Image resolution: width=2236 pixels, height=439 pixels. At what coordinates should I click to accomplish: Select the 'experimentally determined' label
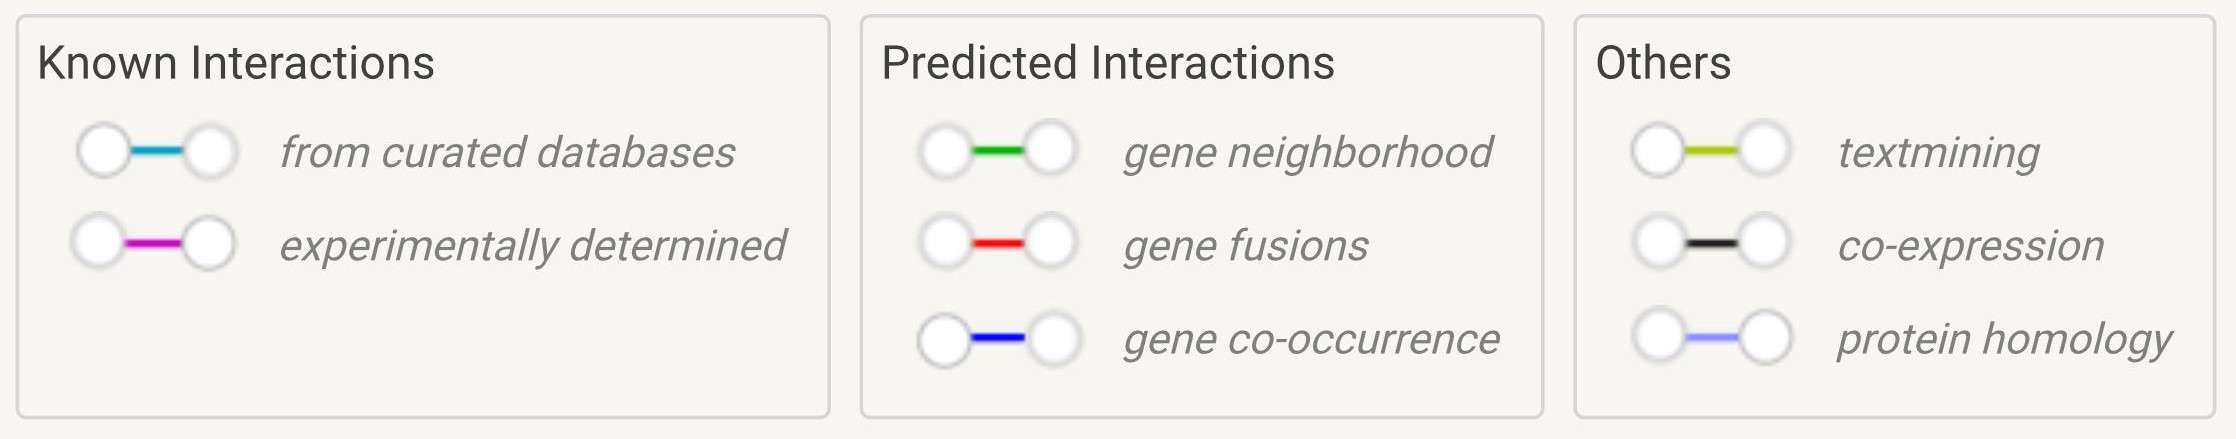(x=533, y=246)
